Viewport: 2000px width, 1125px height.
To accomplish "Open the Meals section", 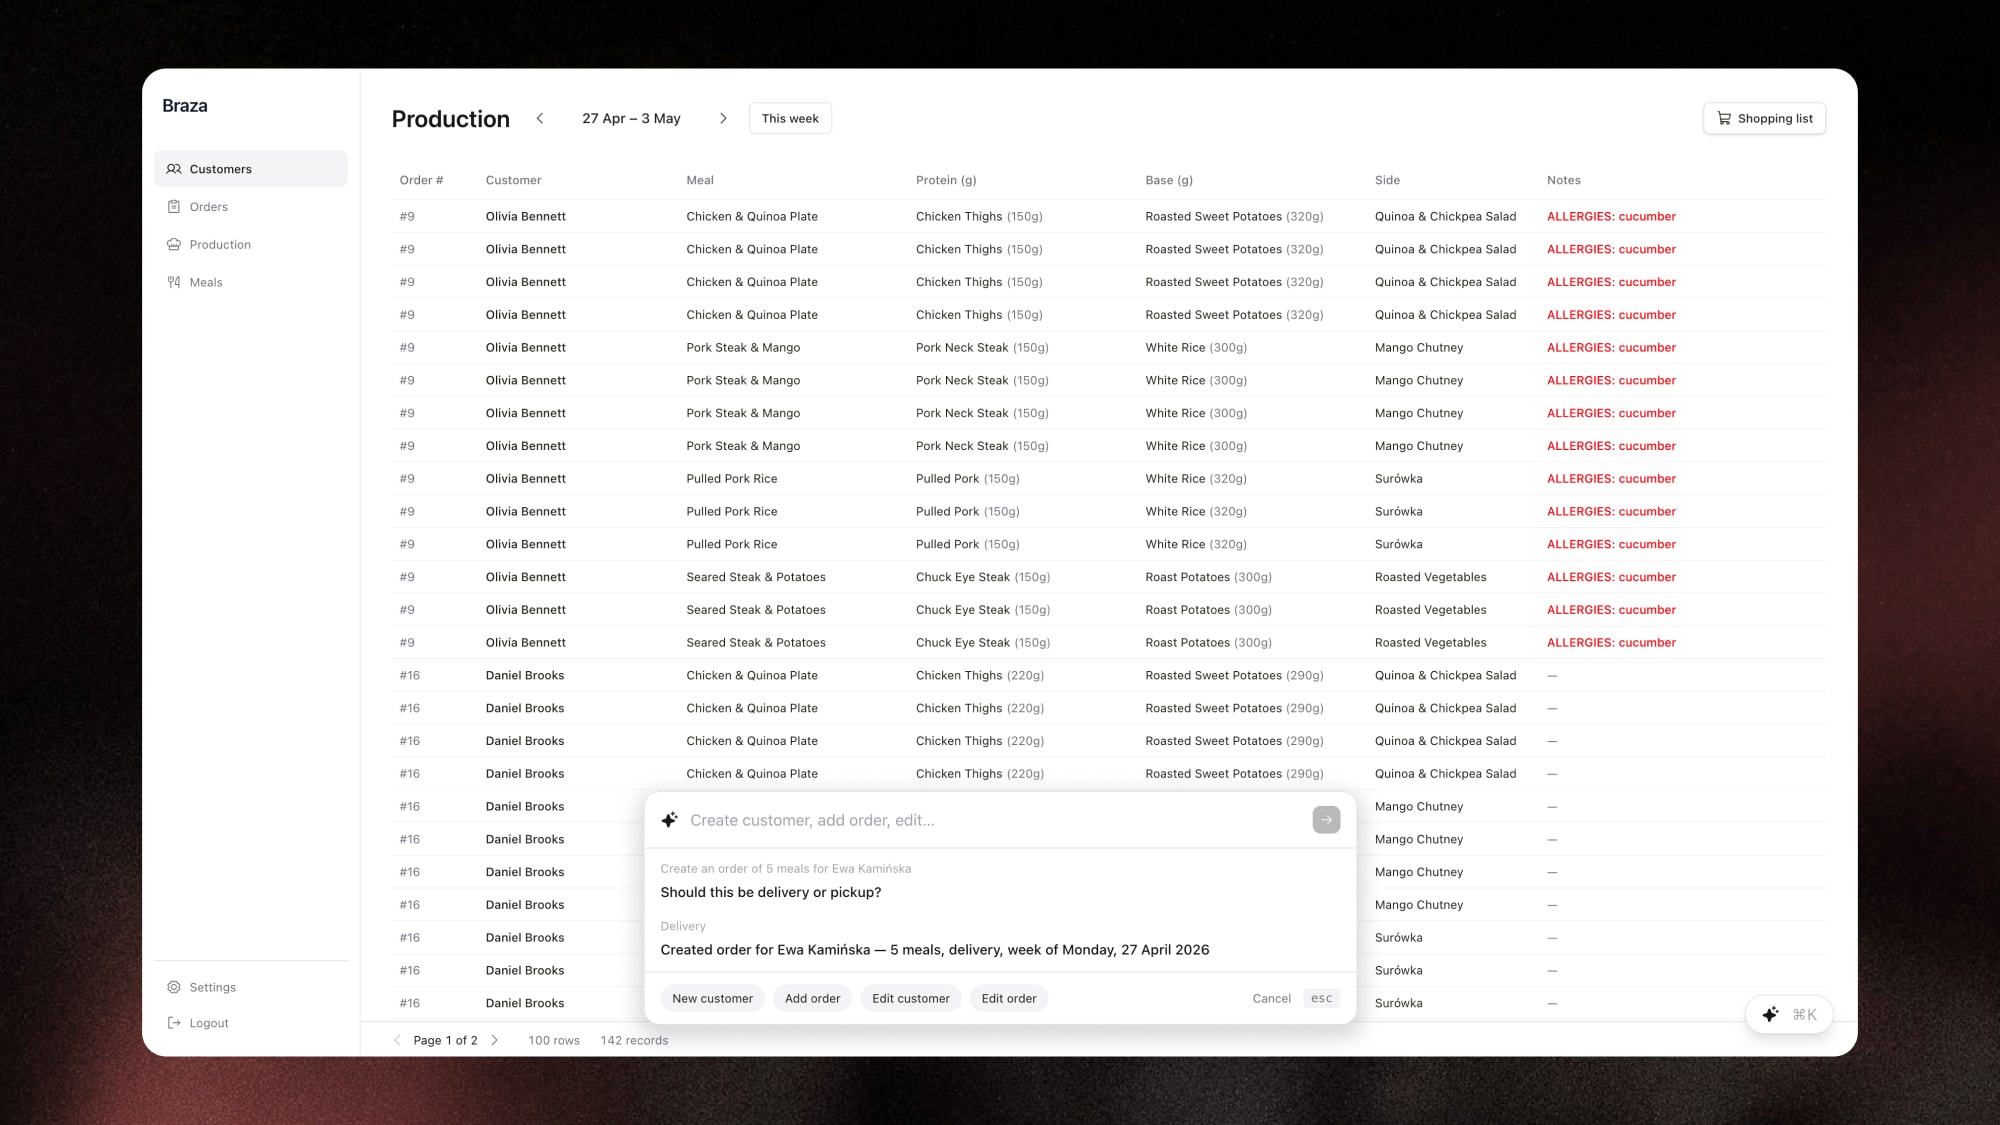I will tap(250, 283).
